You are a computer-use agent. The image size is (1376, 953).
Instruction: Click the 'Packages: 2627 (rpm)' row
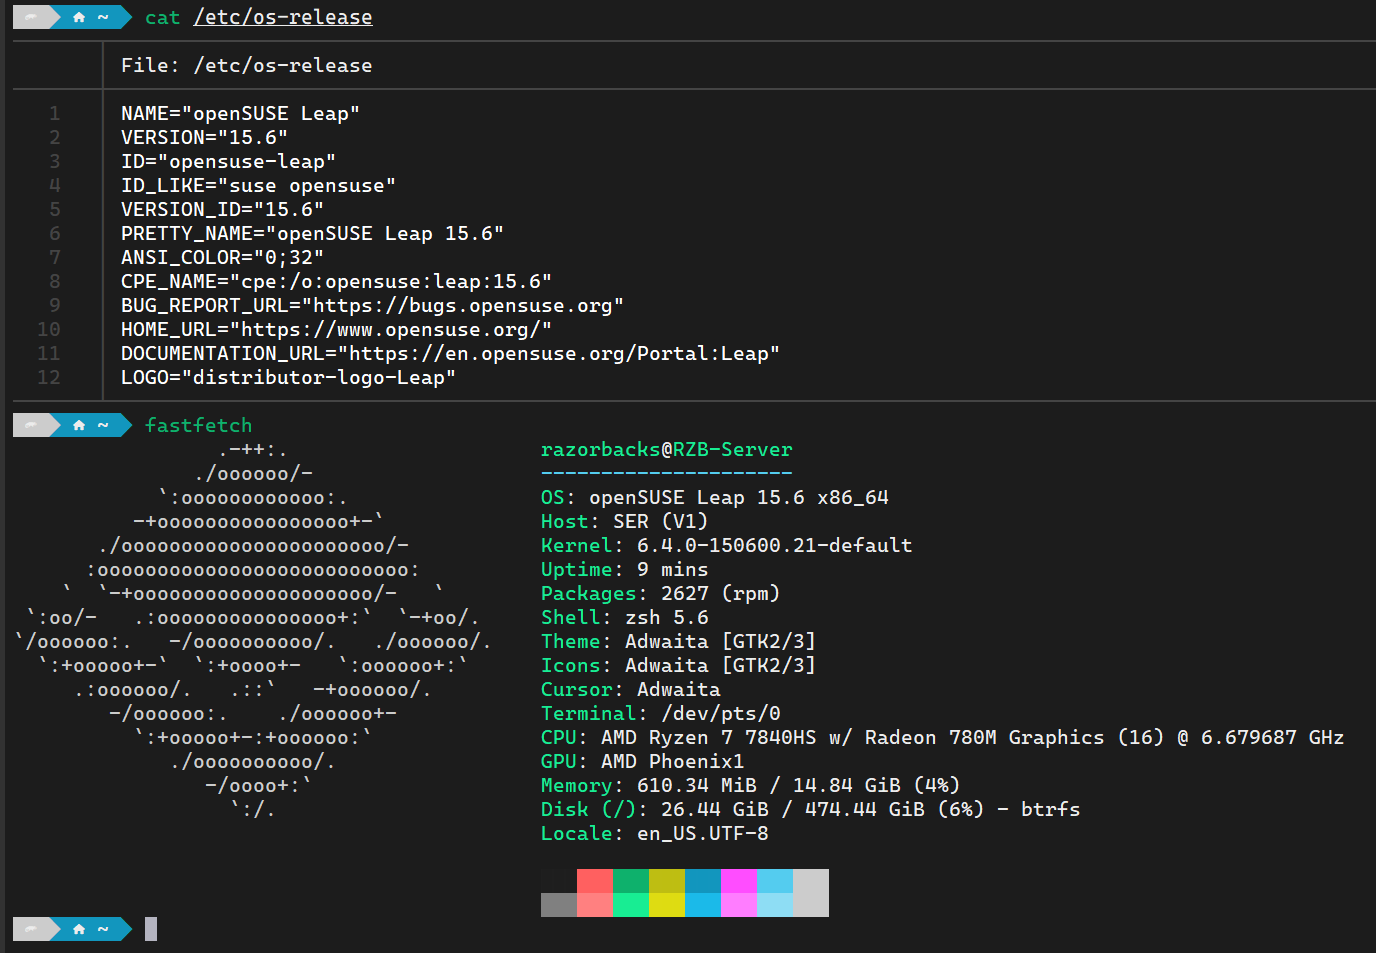[x=661, y=593]
